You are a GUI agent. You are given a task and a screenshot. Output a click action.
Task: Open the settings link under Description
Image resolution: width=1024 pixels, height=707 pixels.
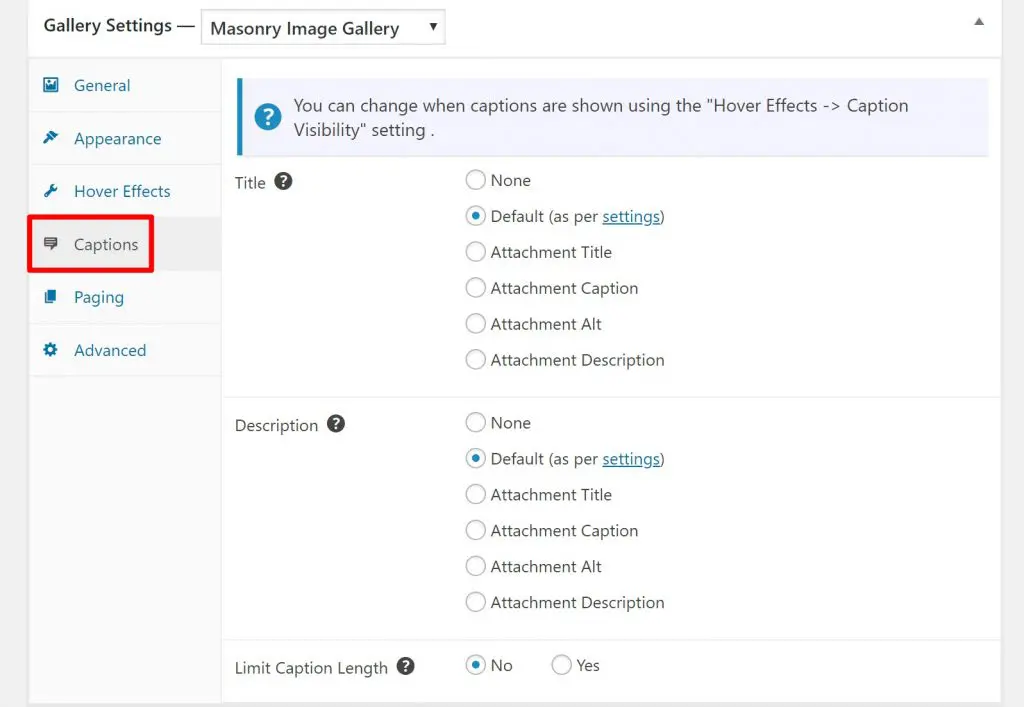pos(630,459)
